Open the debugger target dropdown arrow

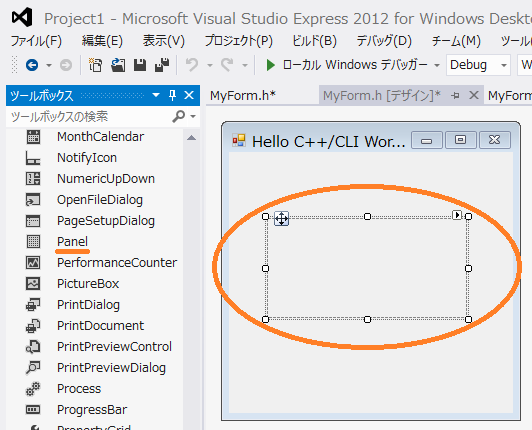coord(437,65)
